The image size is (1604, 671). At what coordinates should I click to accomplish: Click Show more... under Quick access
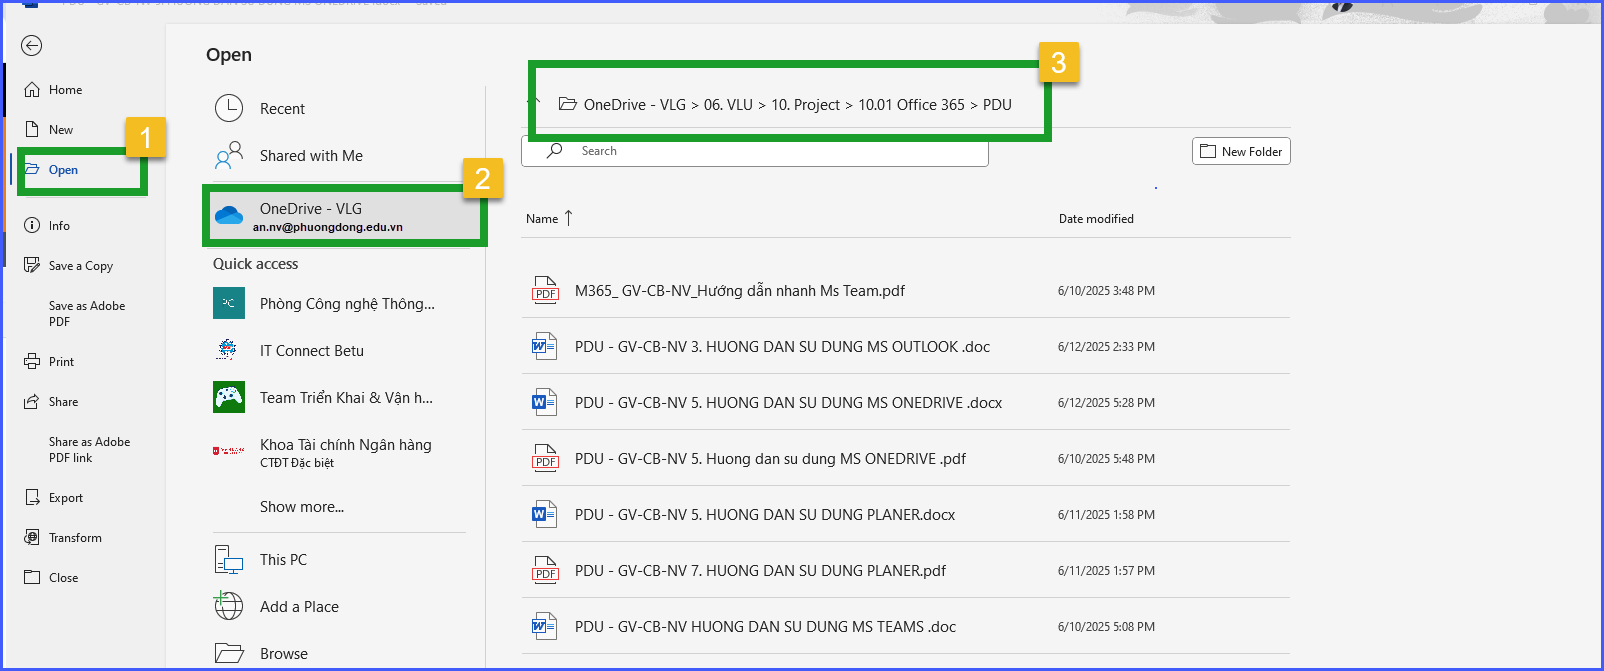302,507
